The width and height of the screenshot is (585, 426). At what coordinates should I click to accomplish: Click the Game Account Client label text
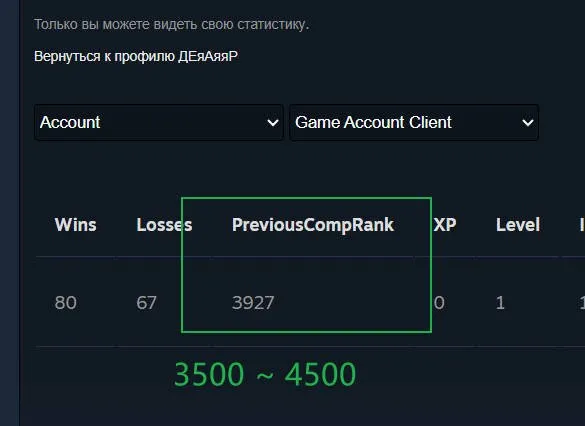[x=373, y=122]
